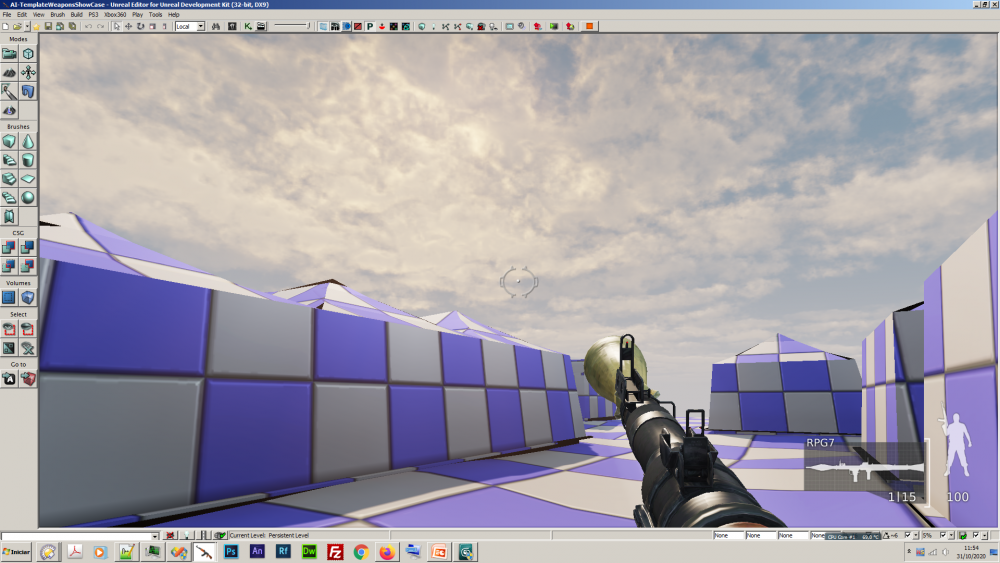Open Photoshop from the taskbar
The height and width of the screenshot is (563, 1000).
231,552
